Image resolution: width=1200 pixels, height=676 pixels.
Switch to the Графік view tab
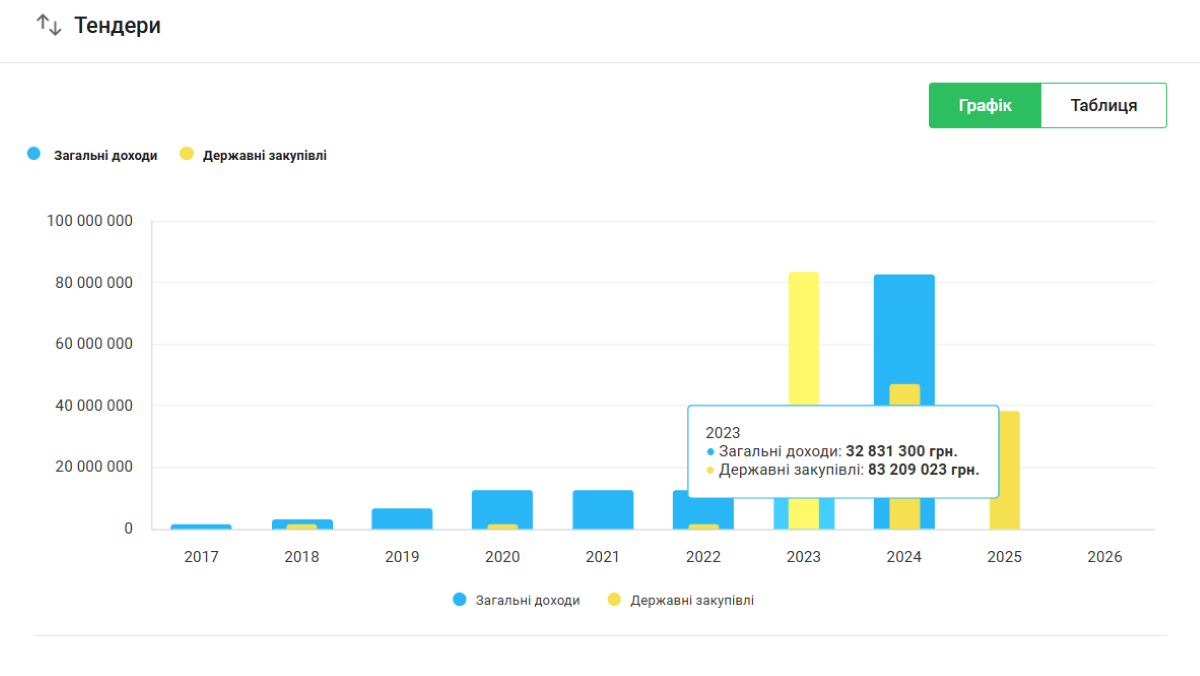pyautogui.click(x=985, y=105)
